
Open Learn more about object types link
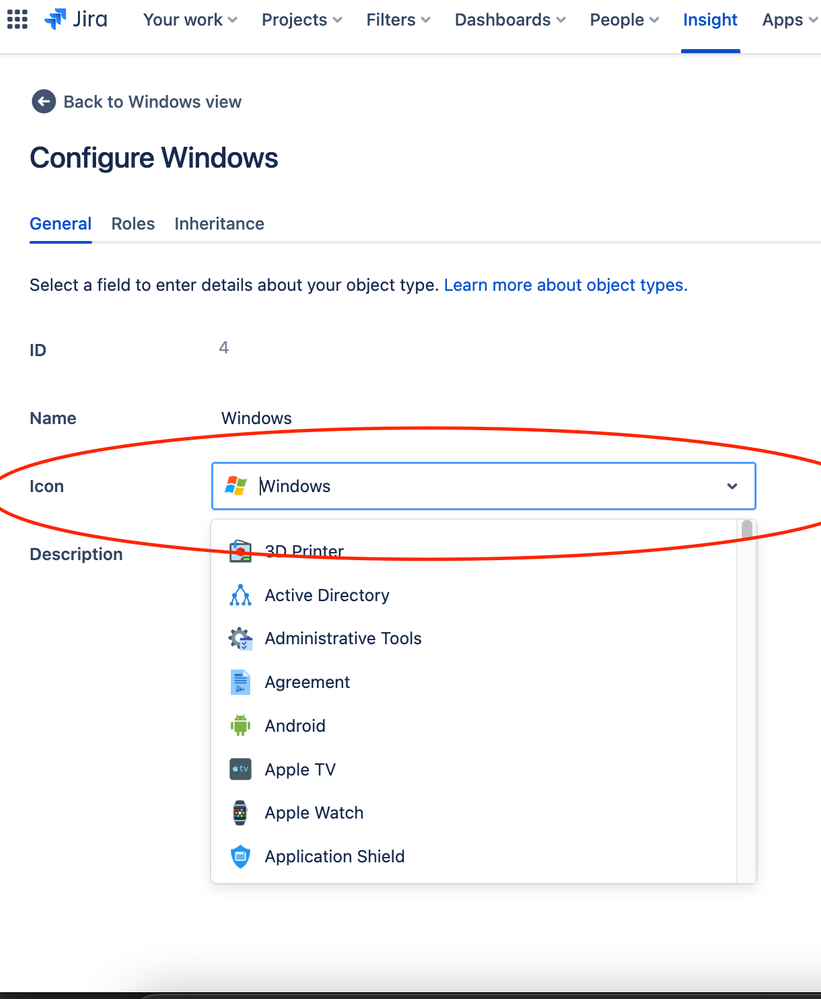pos(566,285)
